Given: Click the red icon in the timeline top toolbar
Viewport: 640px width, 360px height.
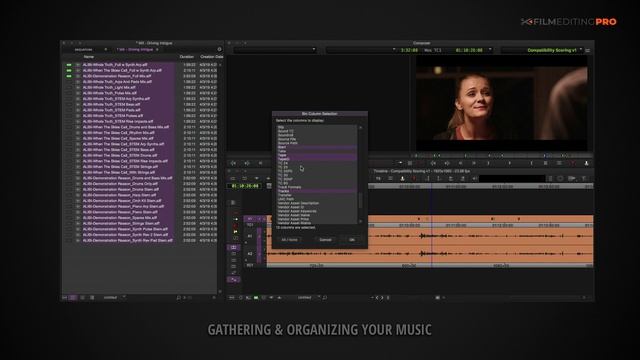Looking at the screenshot, I should (x=414, y=178).
